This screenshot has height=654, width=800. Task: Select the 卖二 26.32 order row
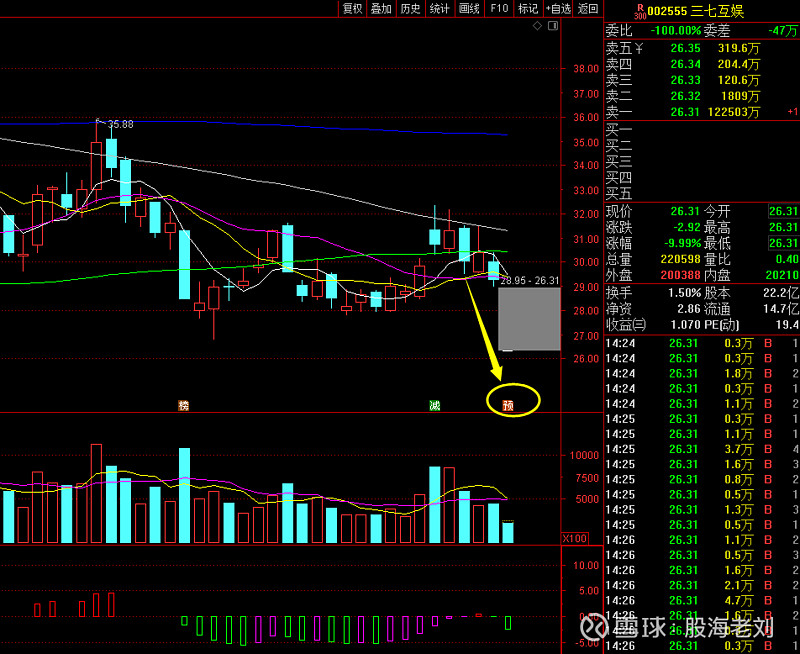(702, 96)
